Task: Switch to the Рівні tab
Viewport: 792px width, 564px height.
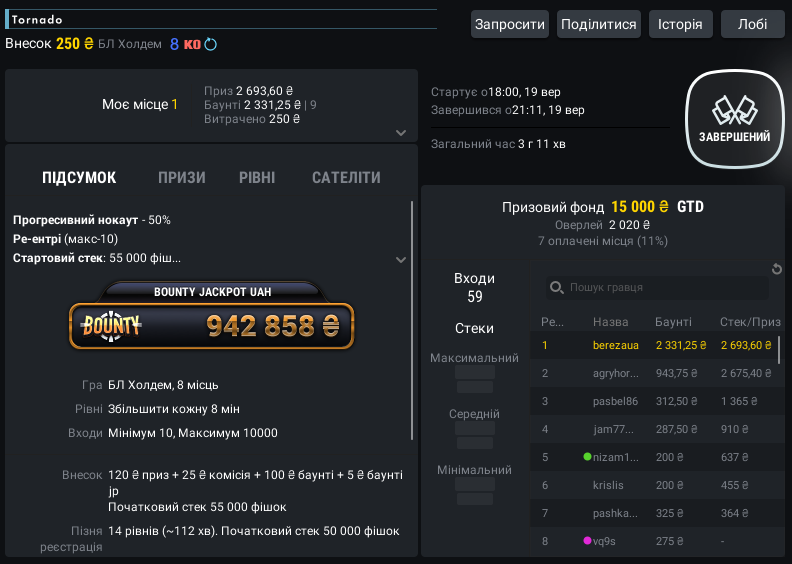Action: pos(257,178)
